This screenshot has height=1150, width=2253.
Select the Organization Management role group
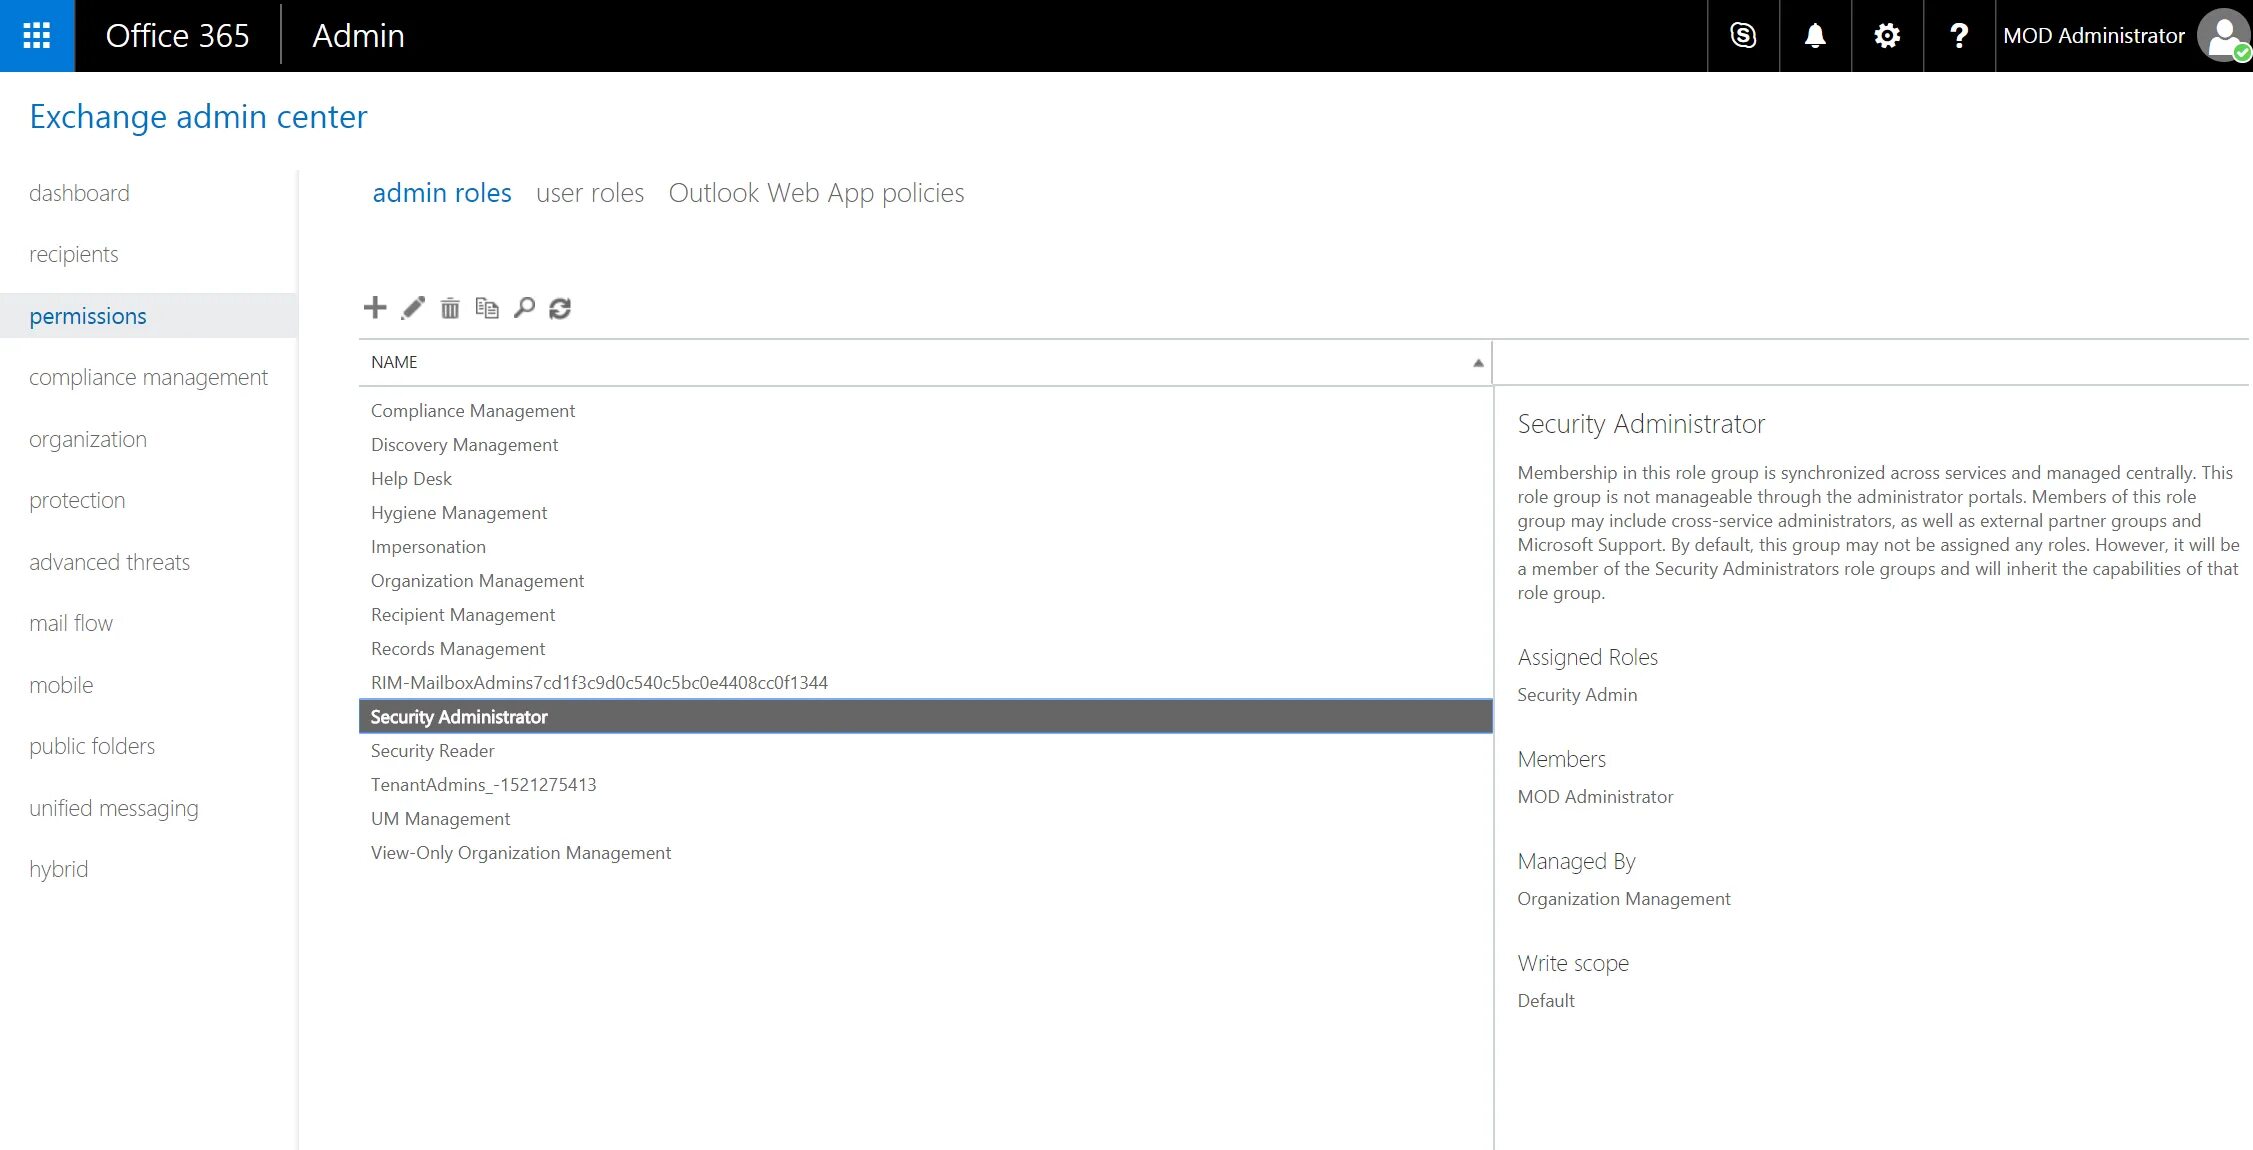coord(477,581)
